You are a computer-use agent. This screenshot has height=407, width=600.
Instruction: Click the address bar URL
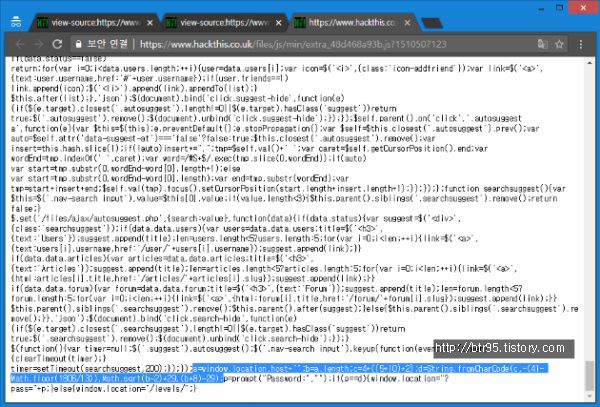click(293, 44)
